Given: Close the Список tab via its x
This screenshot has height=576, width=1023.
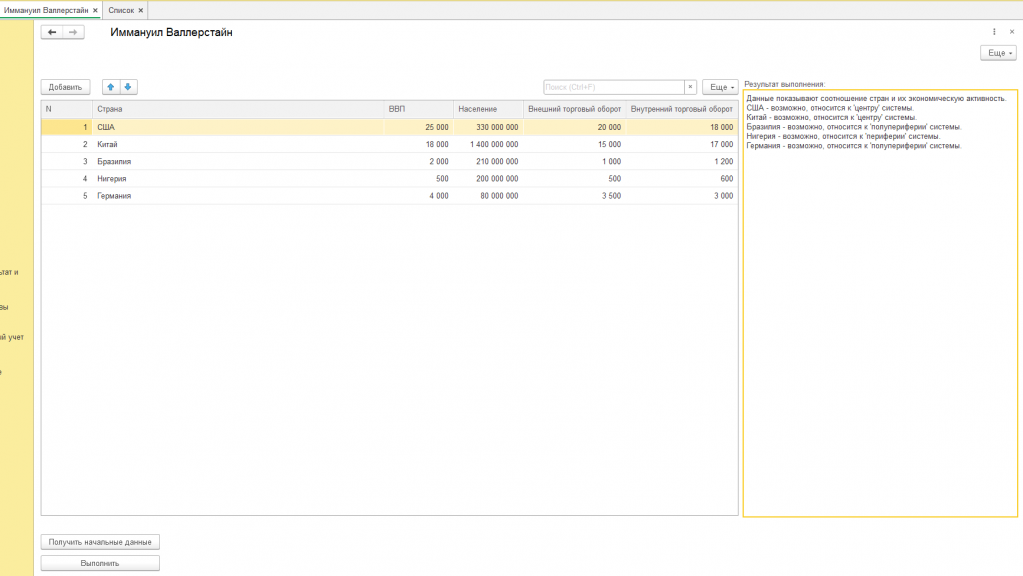Looking at the screenshot, I should 140,10.
